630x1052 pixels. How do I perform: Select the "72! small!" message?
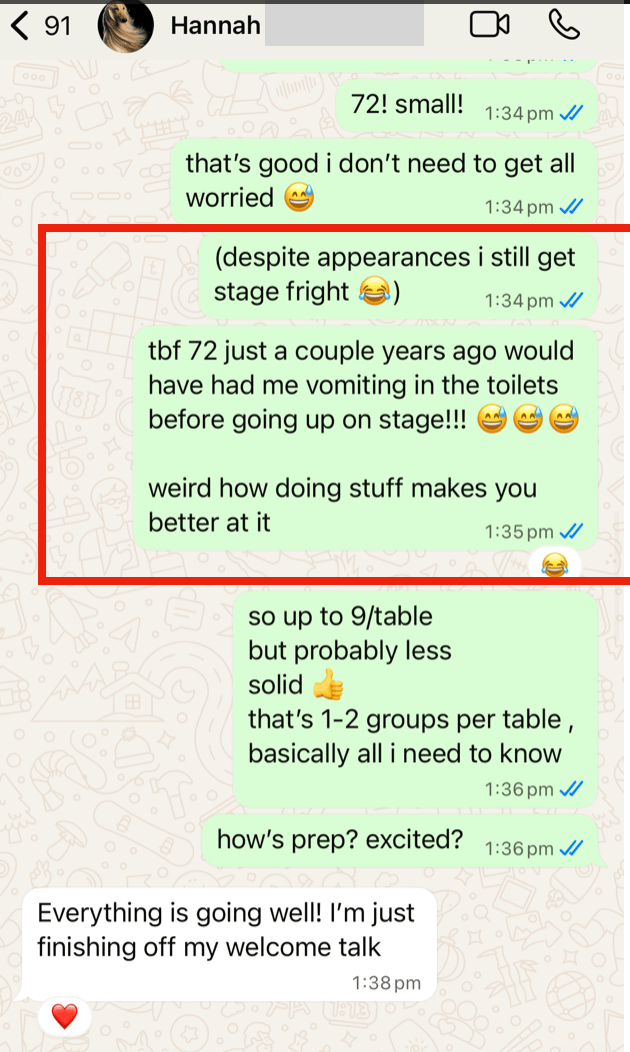pyautogui.click(x=466, y=106)
